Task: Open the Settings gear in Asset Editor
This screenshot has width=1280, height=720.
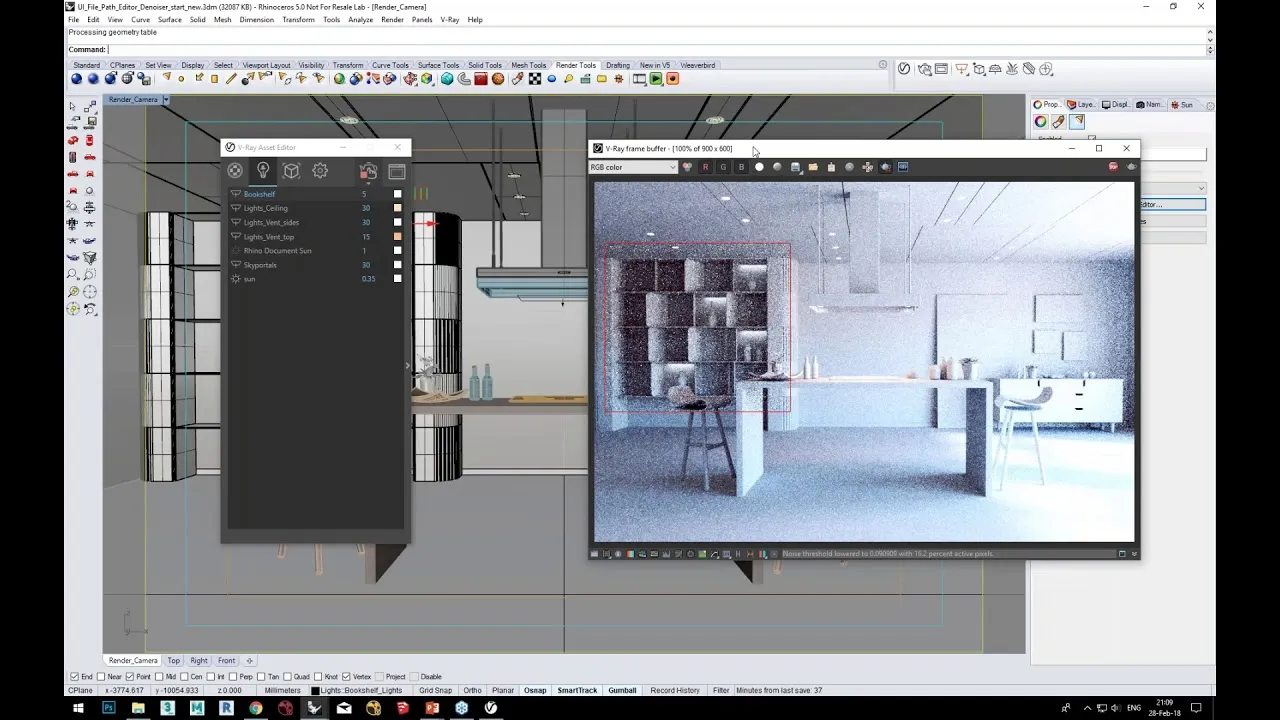Action: (320, 171)
